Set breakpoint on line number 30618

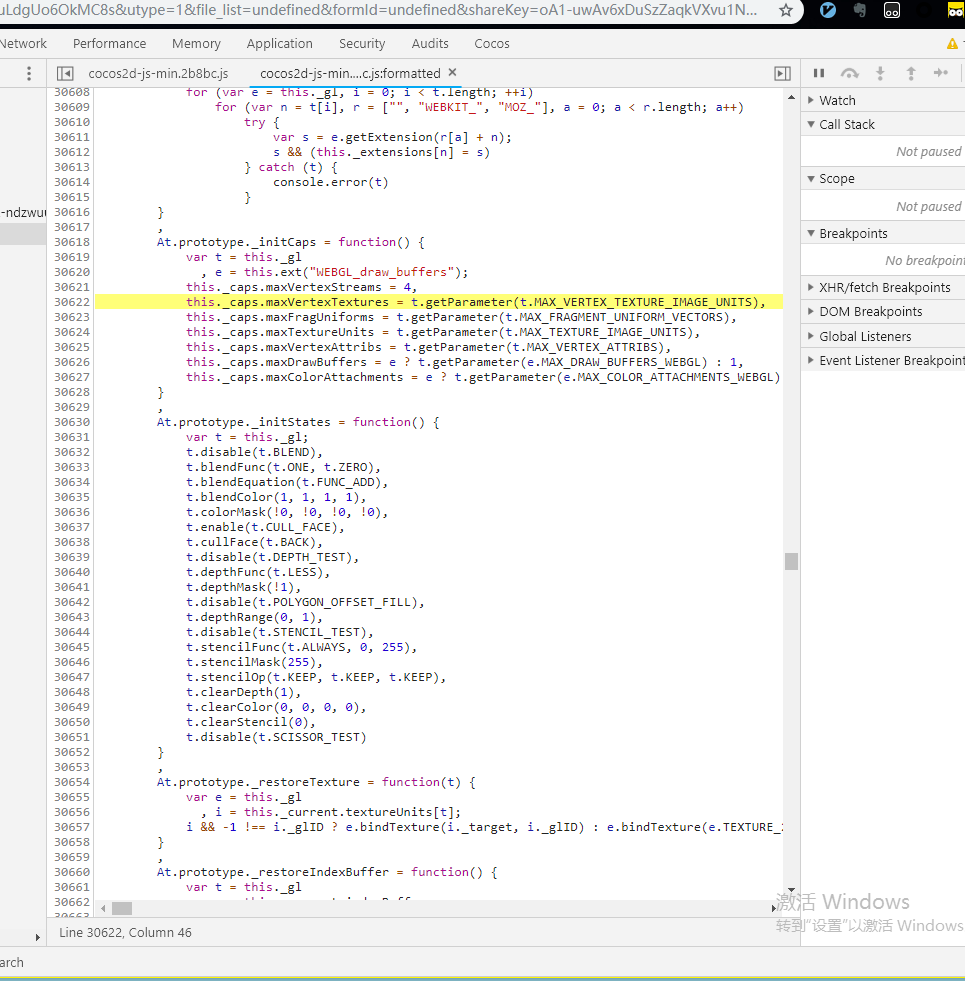pyautogui.click(x=72, y=242)
